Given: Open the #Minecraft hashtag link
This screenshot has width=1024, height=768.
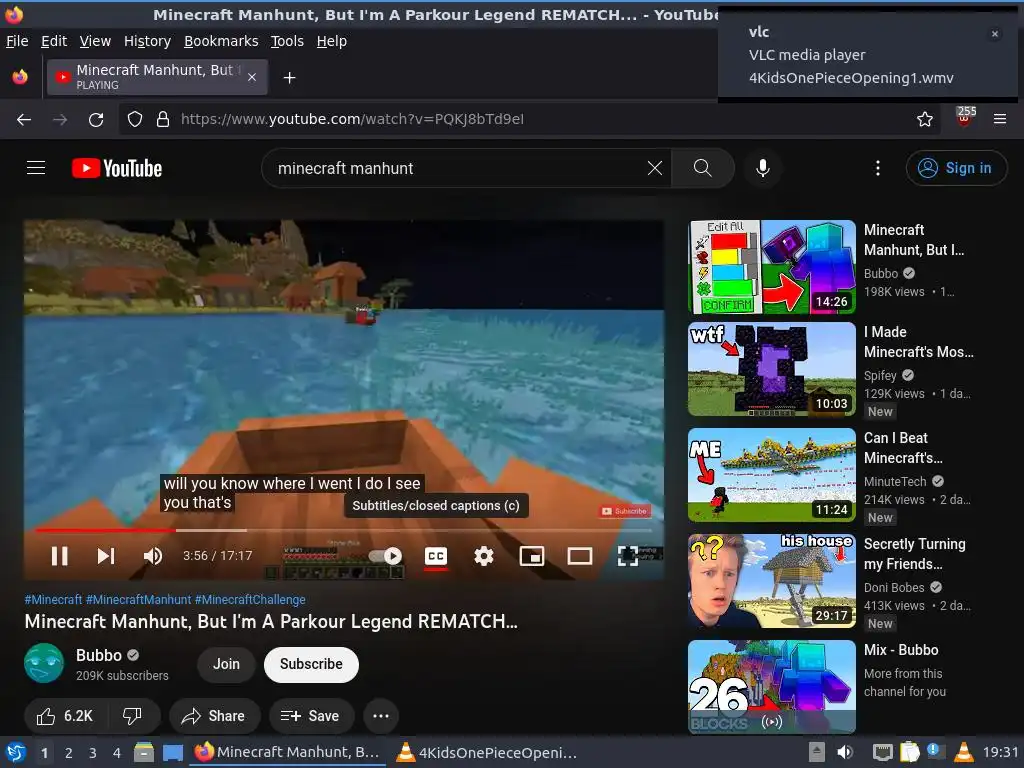Looking at the screenshot, I should coord(54,600).
